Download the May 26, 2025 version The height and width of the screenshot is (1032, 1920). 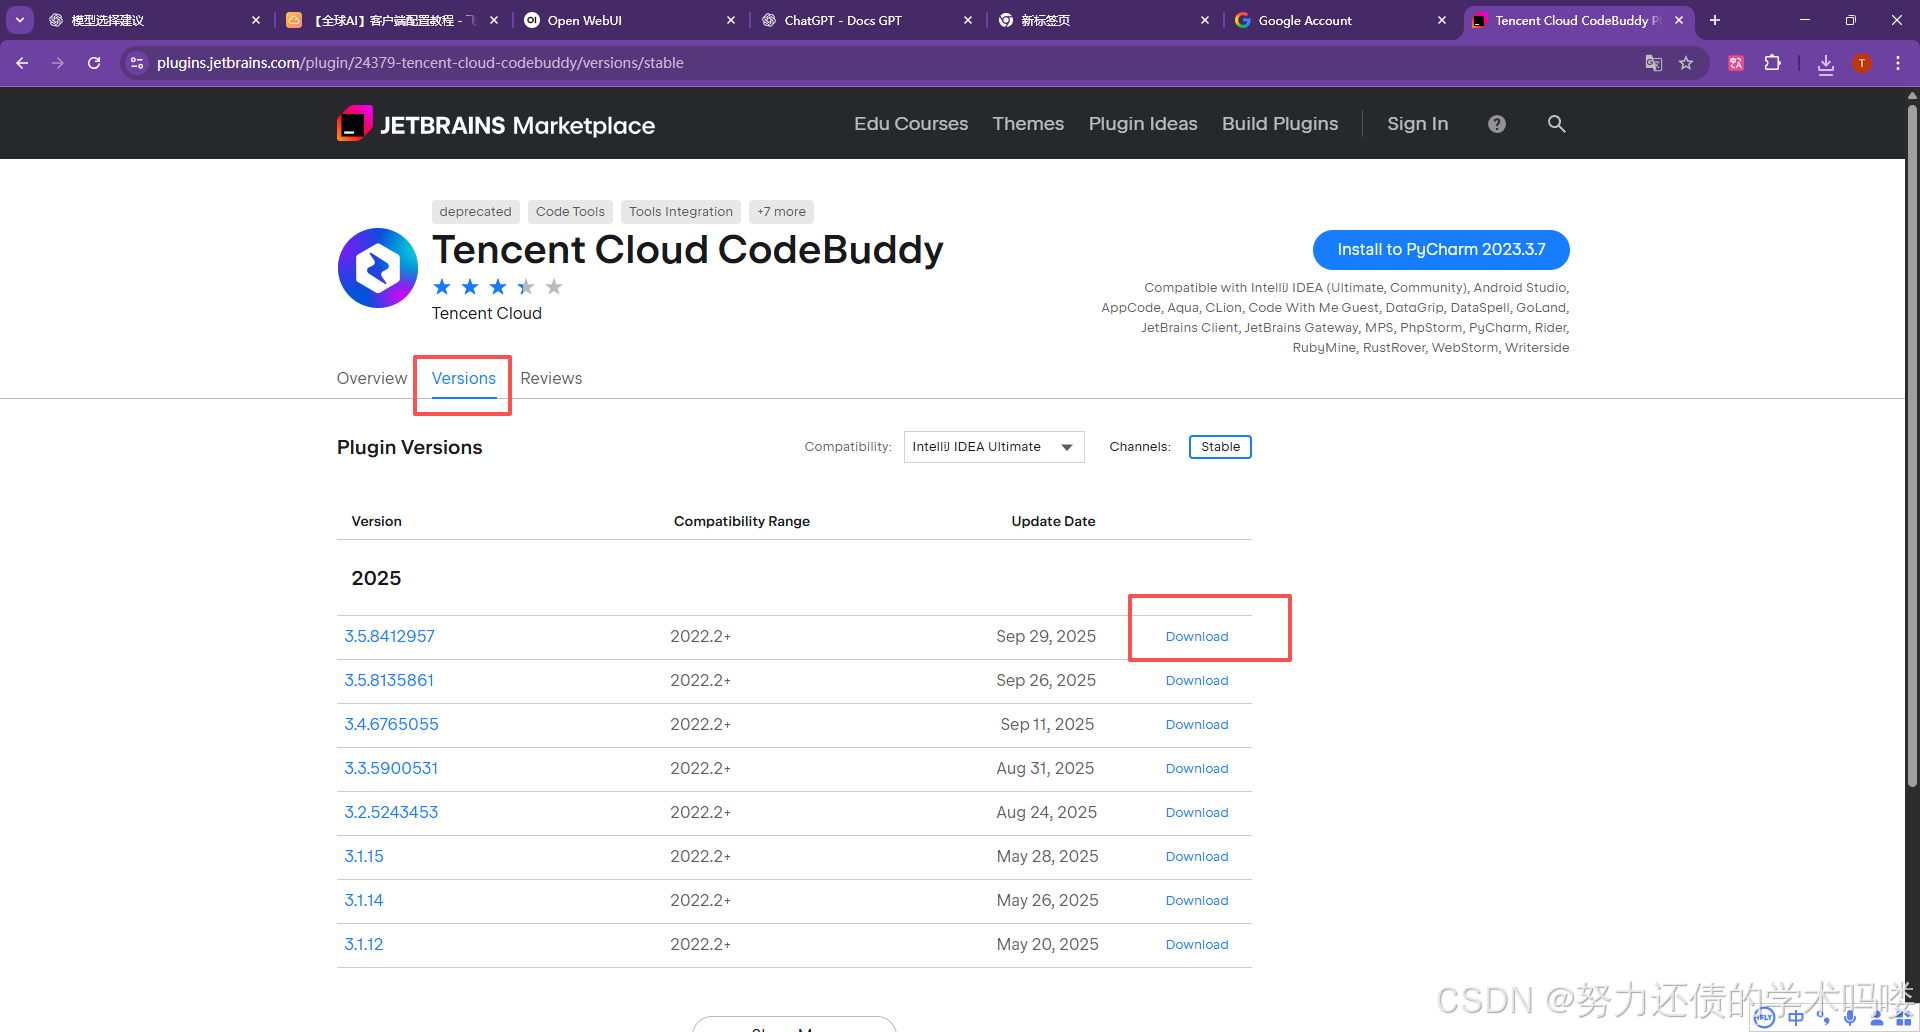tap(1197, 901)
